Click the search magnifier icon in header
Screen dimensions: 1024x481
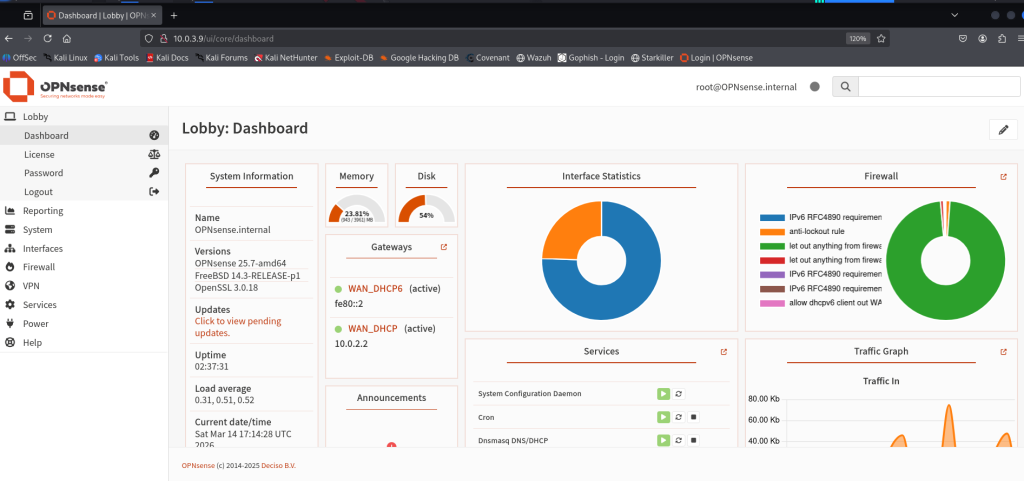845,87
